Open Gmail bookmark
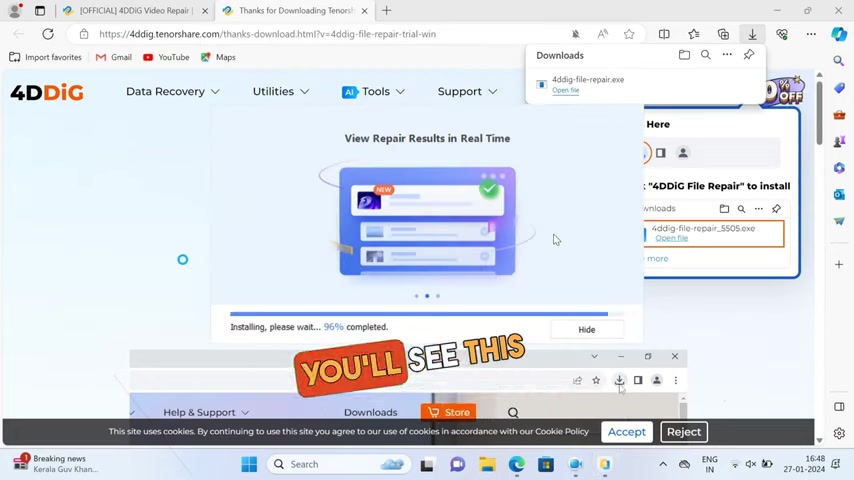Viewport: 854px width, 480px height. tap(113, 57)
